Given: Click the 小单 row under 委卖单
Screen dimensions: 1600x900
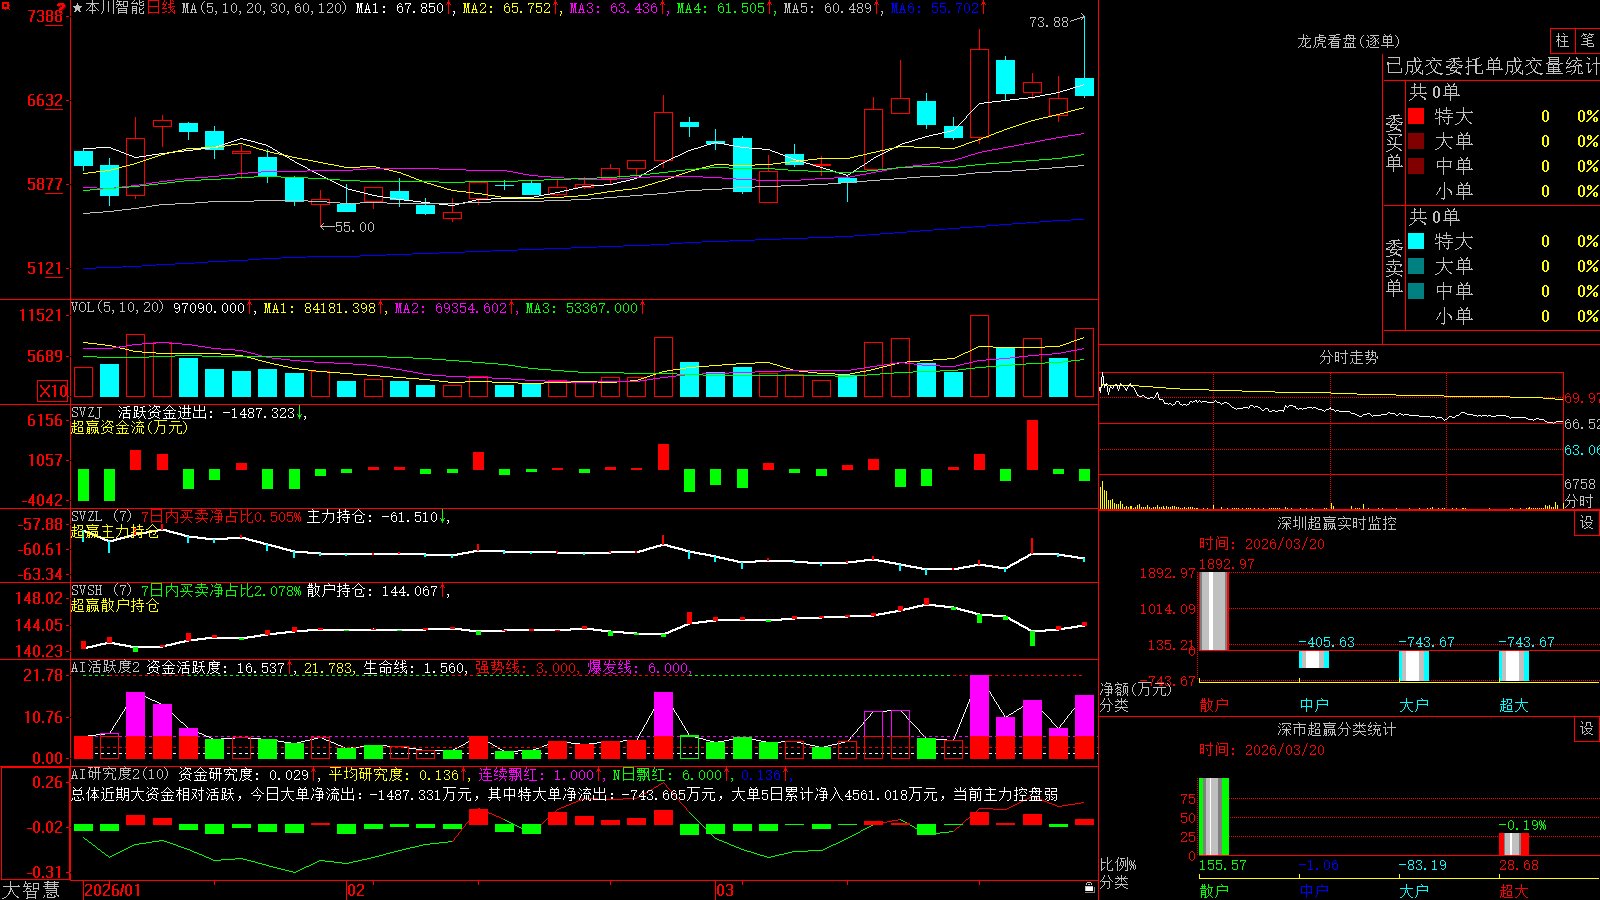Looking at the screenshot, I should coord(1504,316).
